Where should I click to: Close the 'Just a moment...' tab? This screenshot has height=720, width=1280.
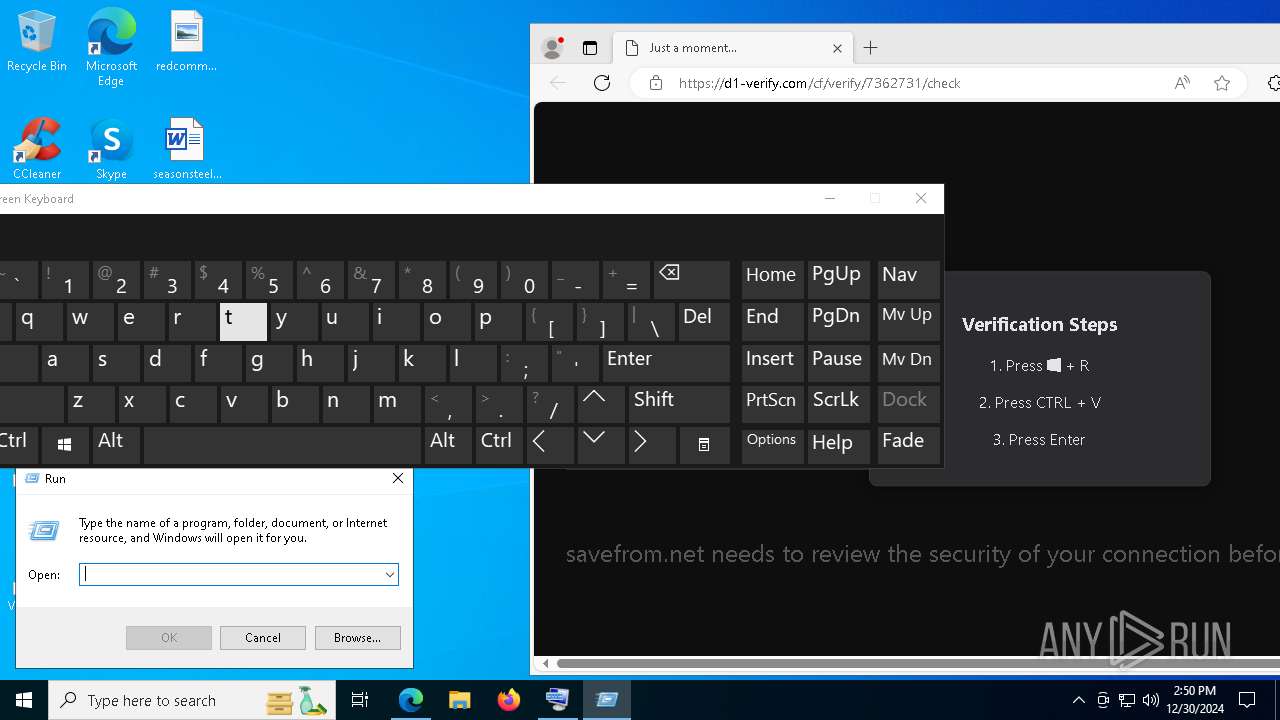[x=838, y=48]
